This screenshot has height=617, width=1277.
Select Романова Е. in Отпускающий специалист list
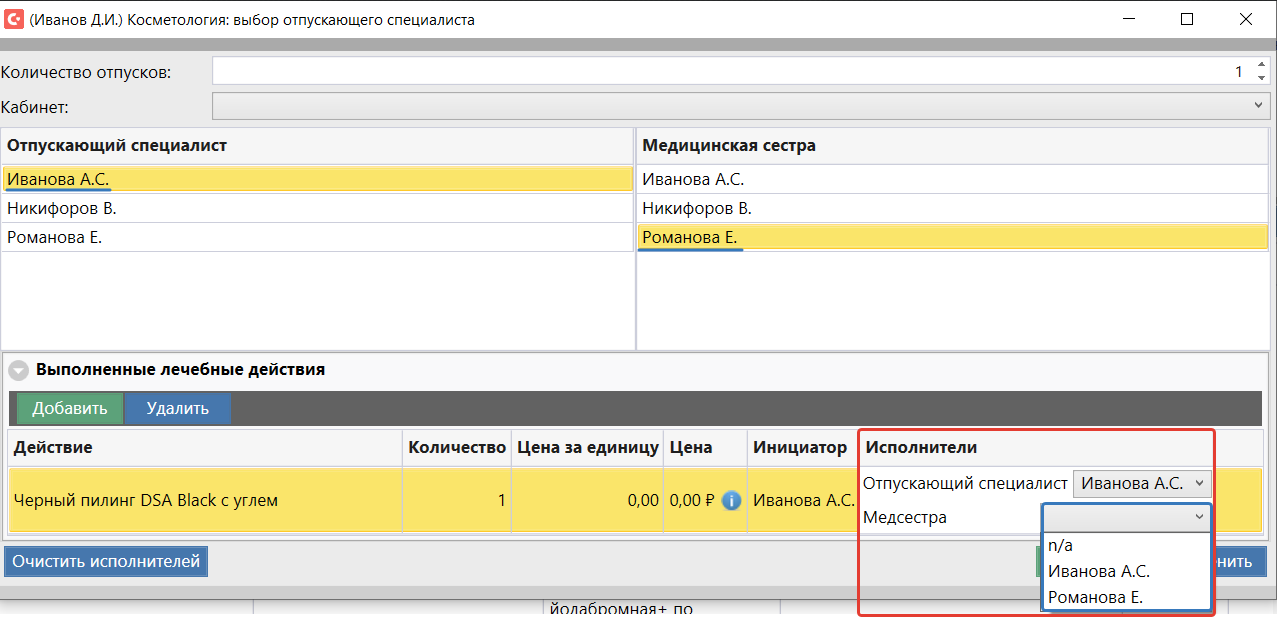55,238
